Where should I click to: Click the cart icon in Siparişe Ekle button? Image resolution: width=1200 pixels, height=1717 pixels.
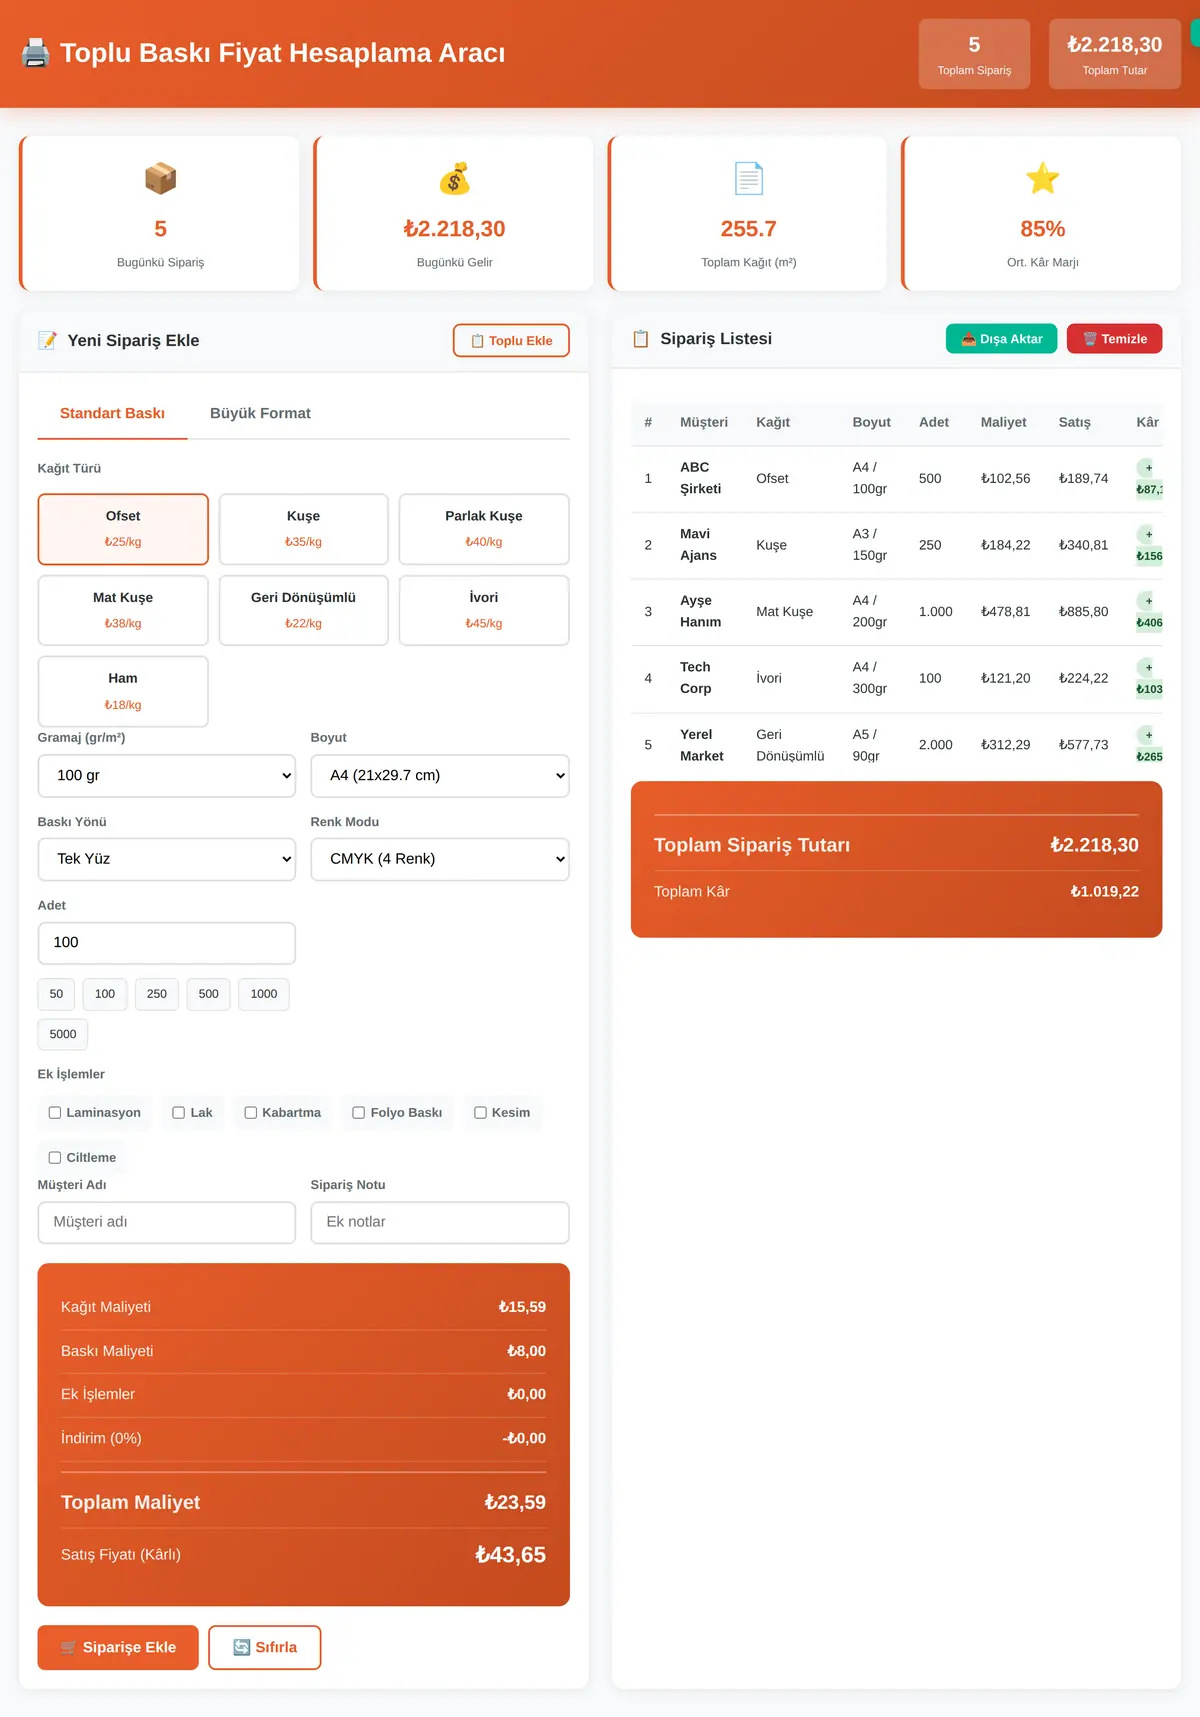tap(68, 1648)
